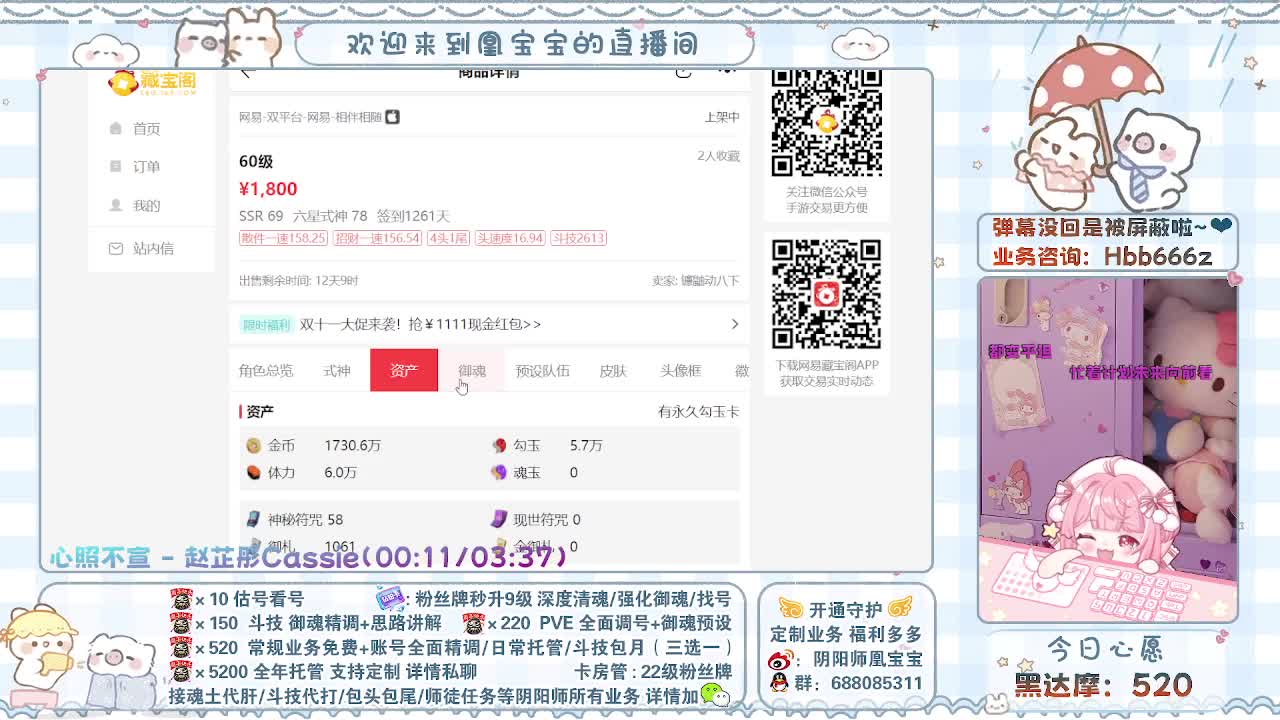
Task: Click the envelope icon beside 站内信
Action: [116, 248]
